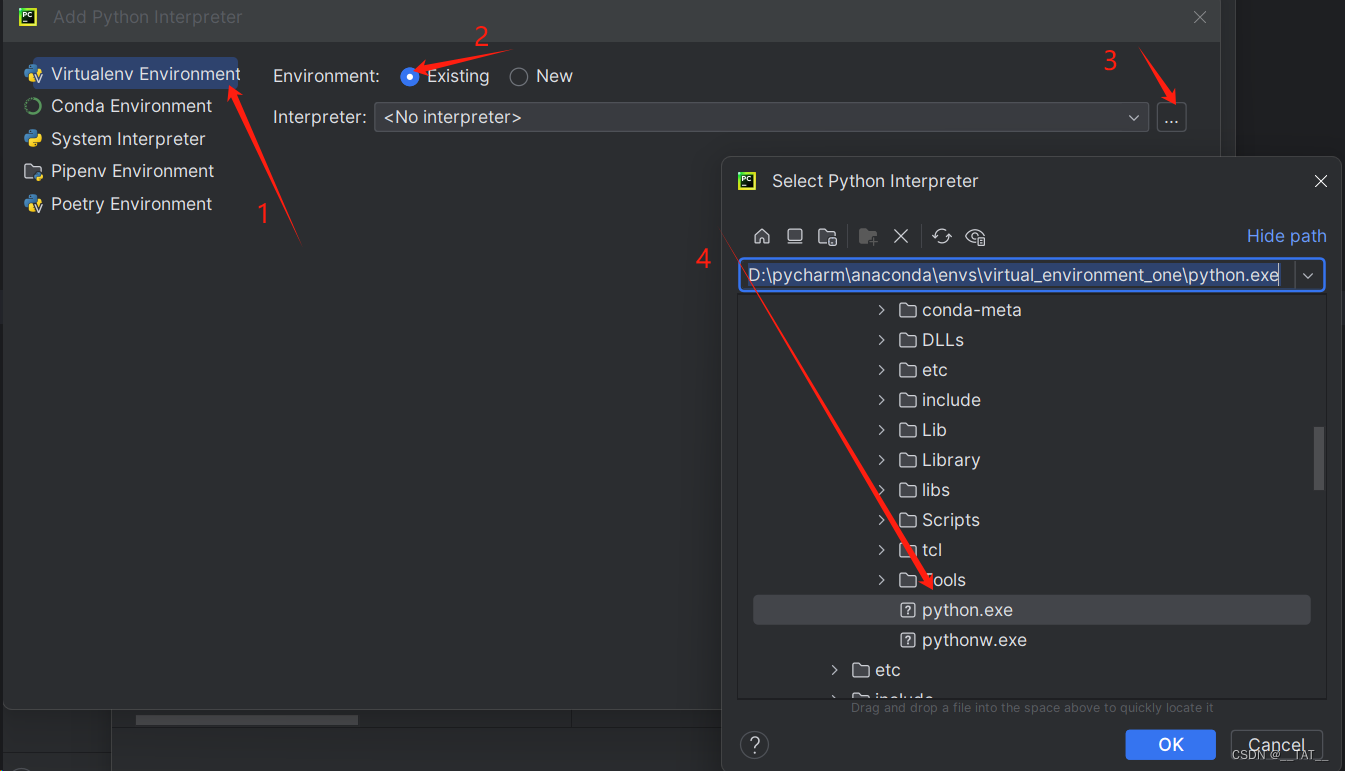Click the New Folder icon in file chooser
Viewport: 1345px width, 771px height.
pos(868,236)
